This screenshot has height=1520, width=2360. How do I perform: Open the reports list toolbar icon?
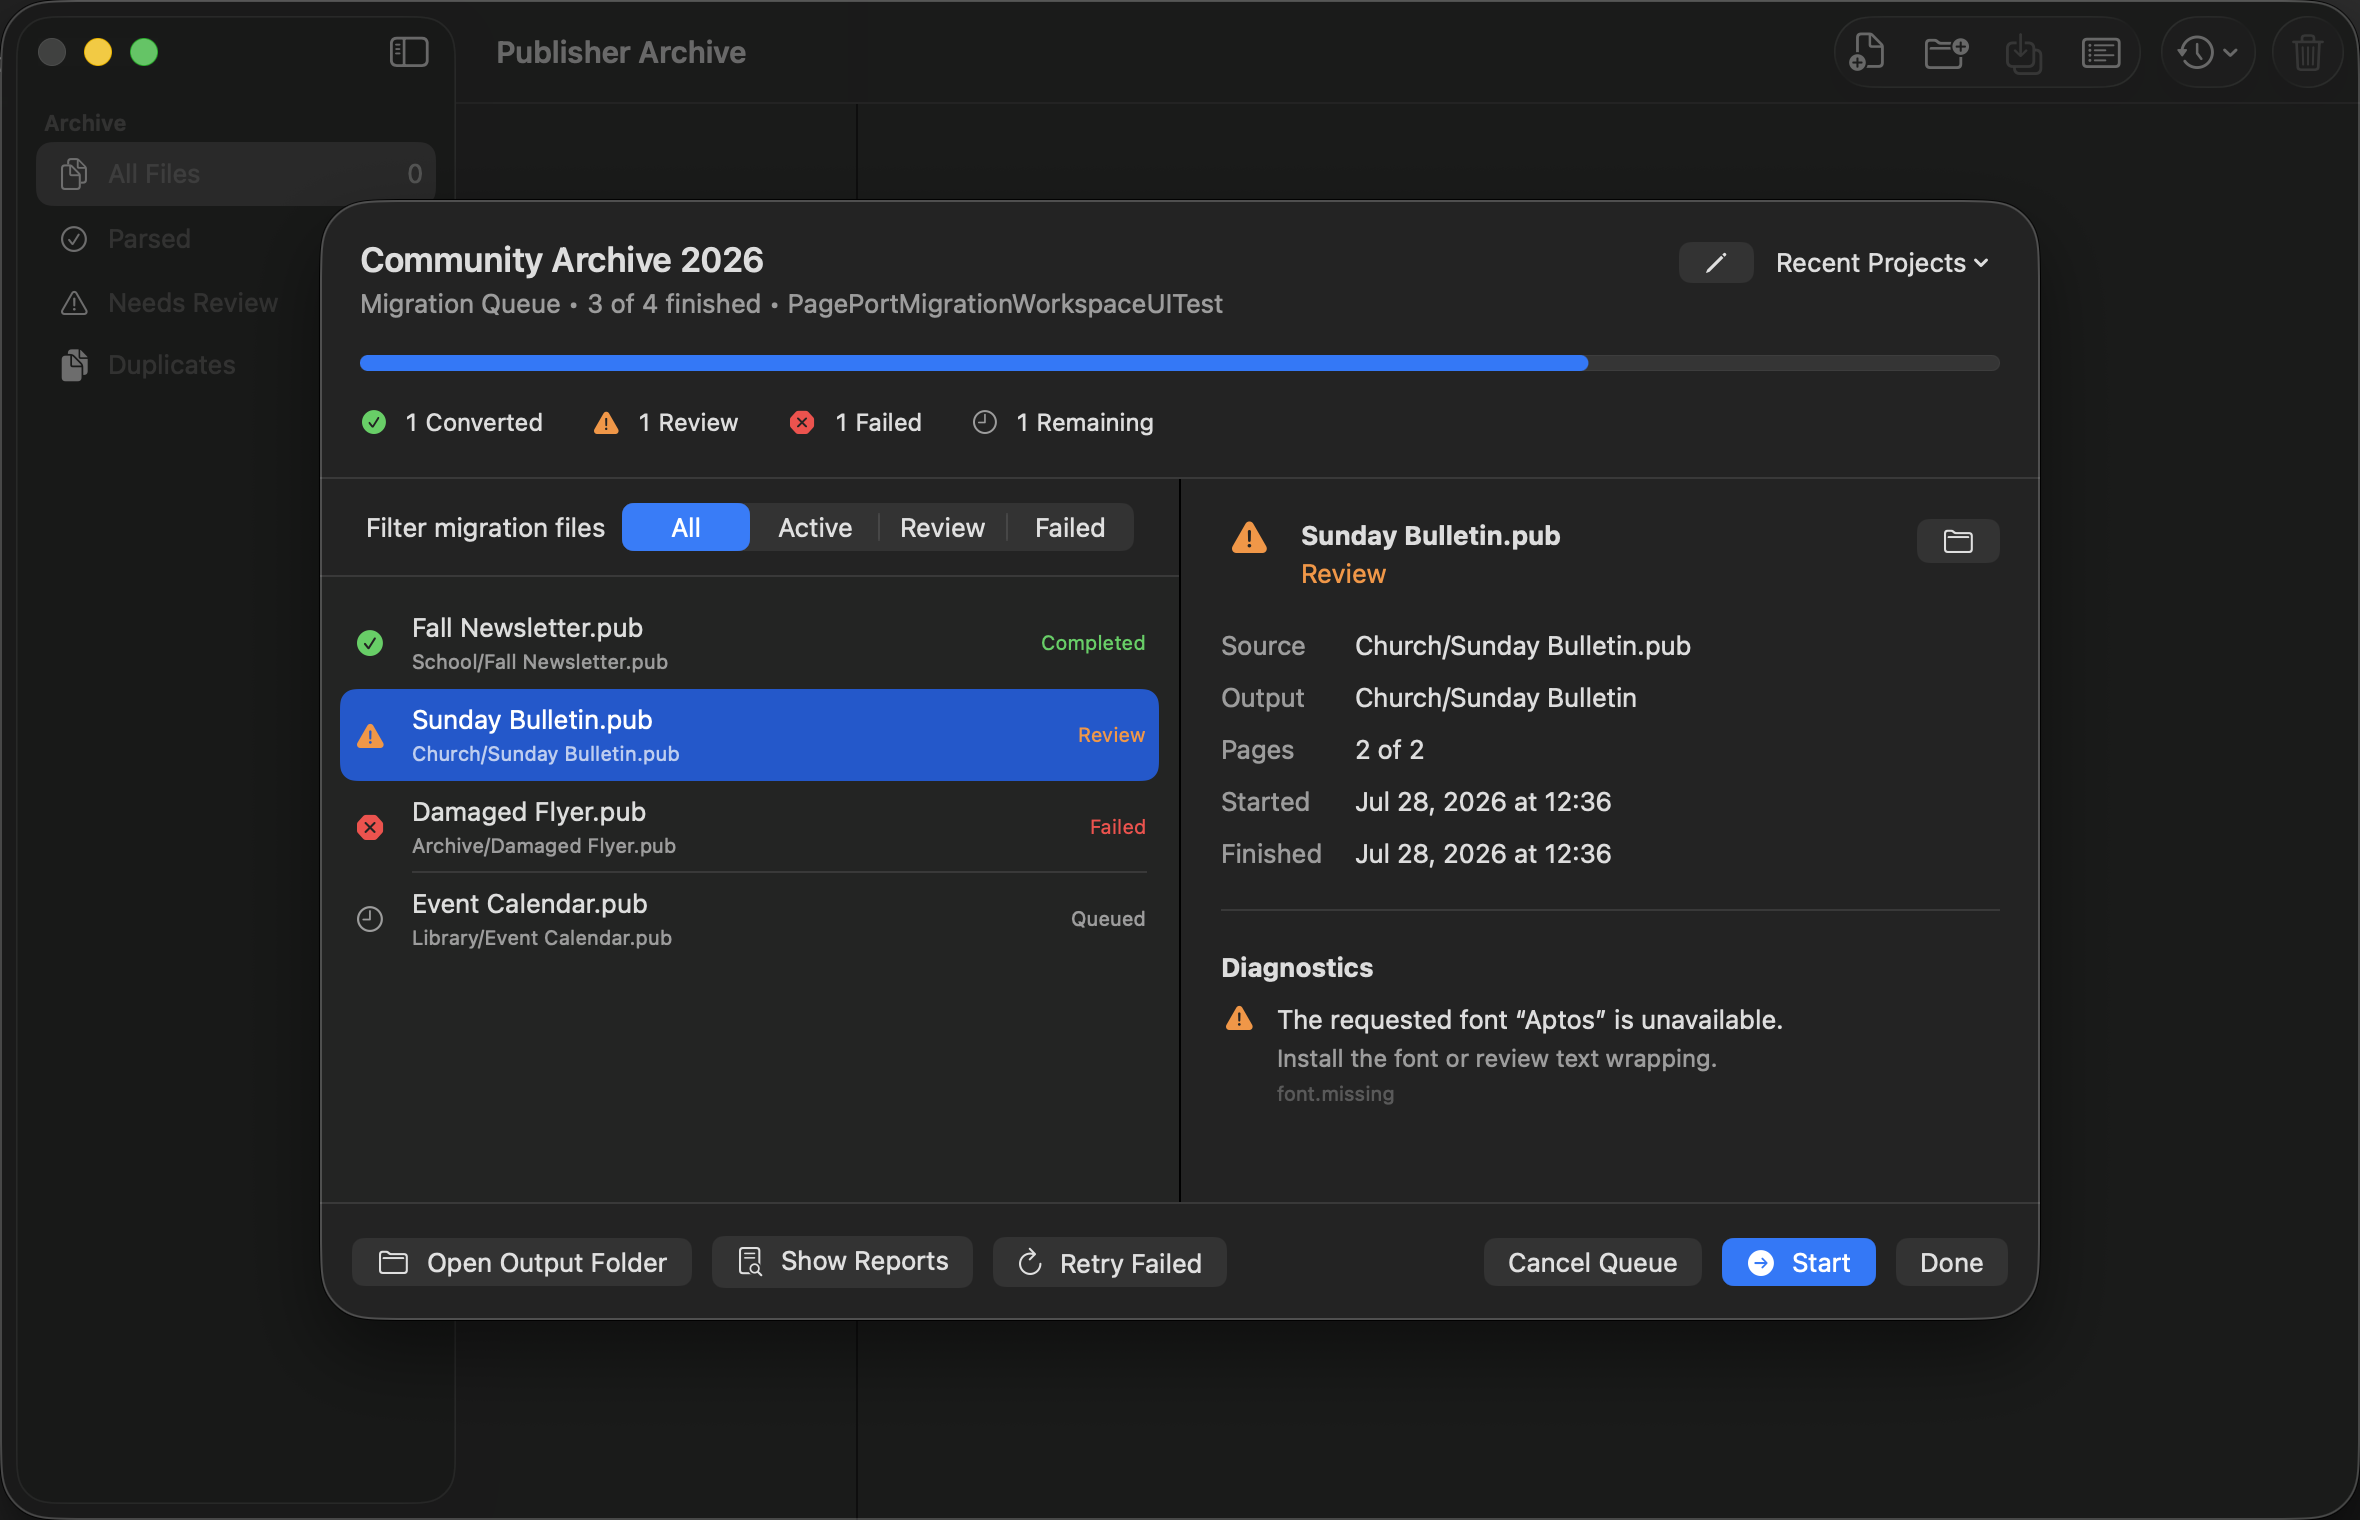(2101, 52)
